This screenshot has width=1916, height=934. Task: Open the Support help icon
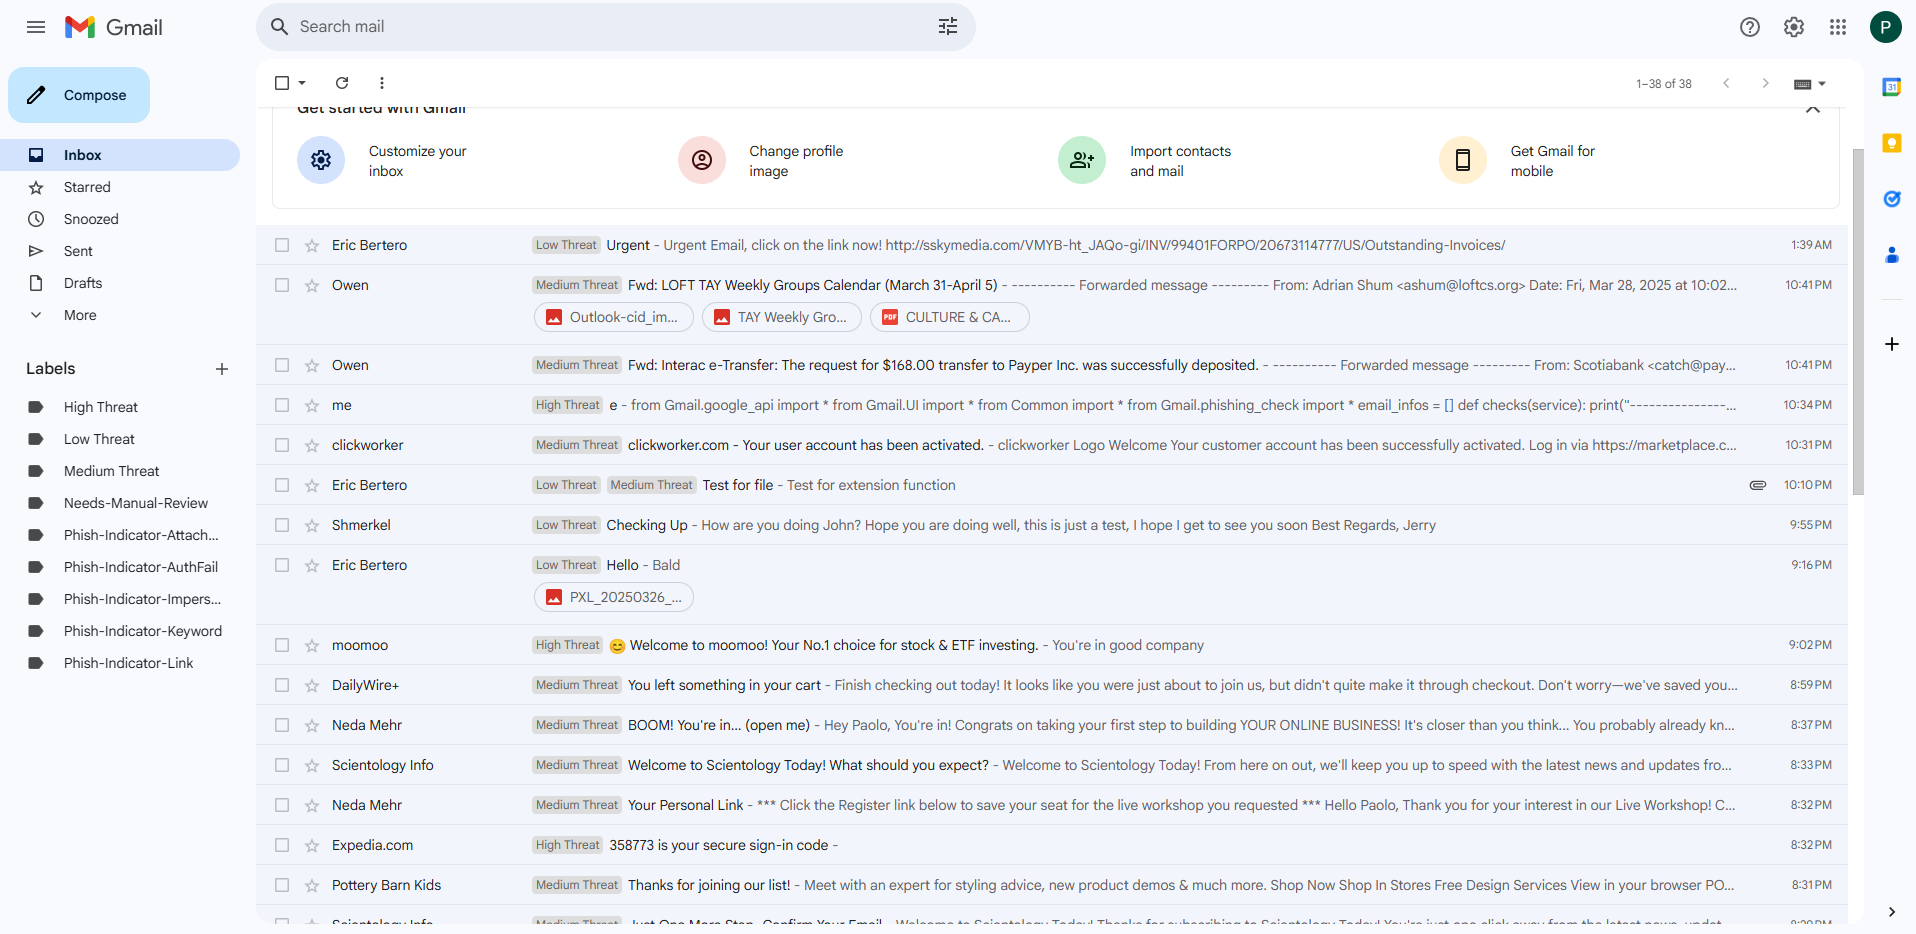pyautogui.click(x=1750, y=27)
